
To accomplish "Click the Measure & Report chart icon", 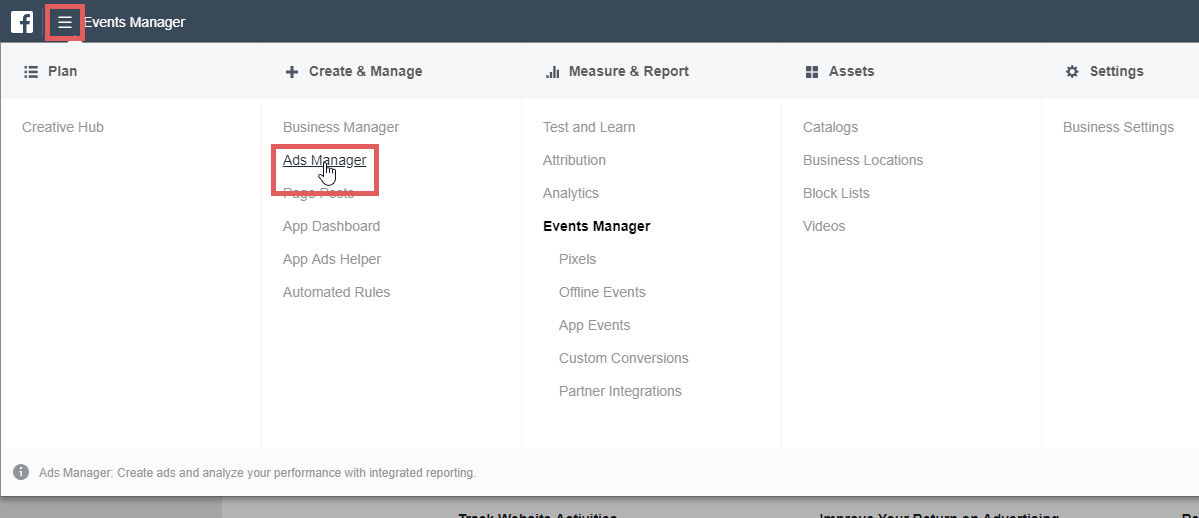I will 552,72.
